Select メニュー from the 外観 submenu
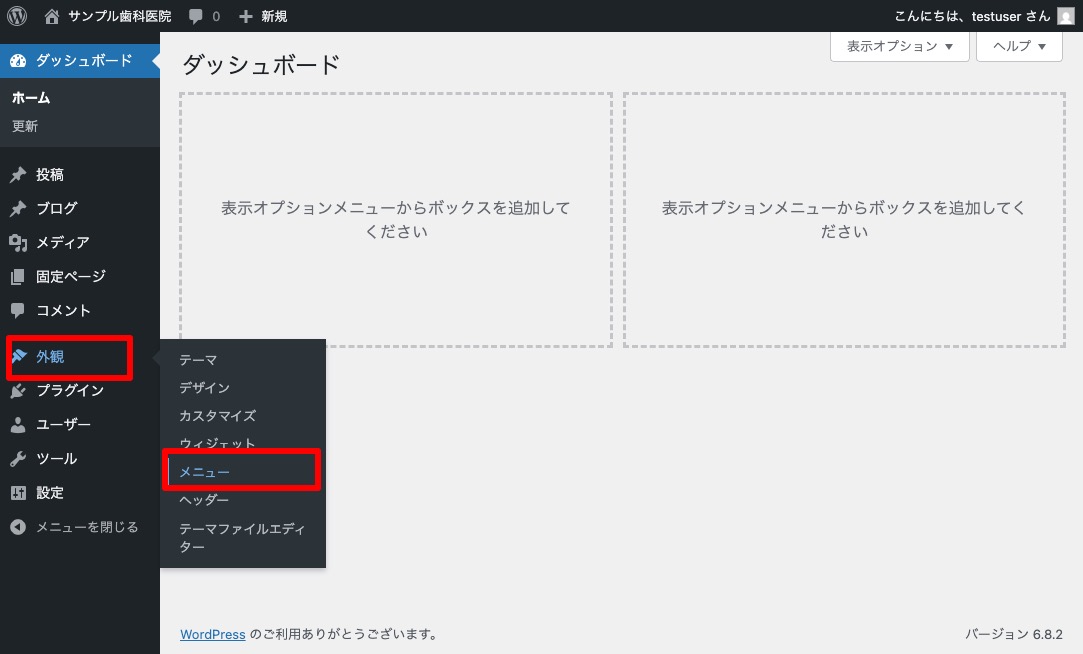1083x654 pixels. 204,470
